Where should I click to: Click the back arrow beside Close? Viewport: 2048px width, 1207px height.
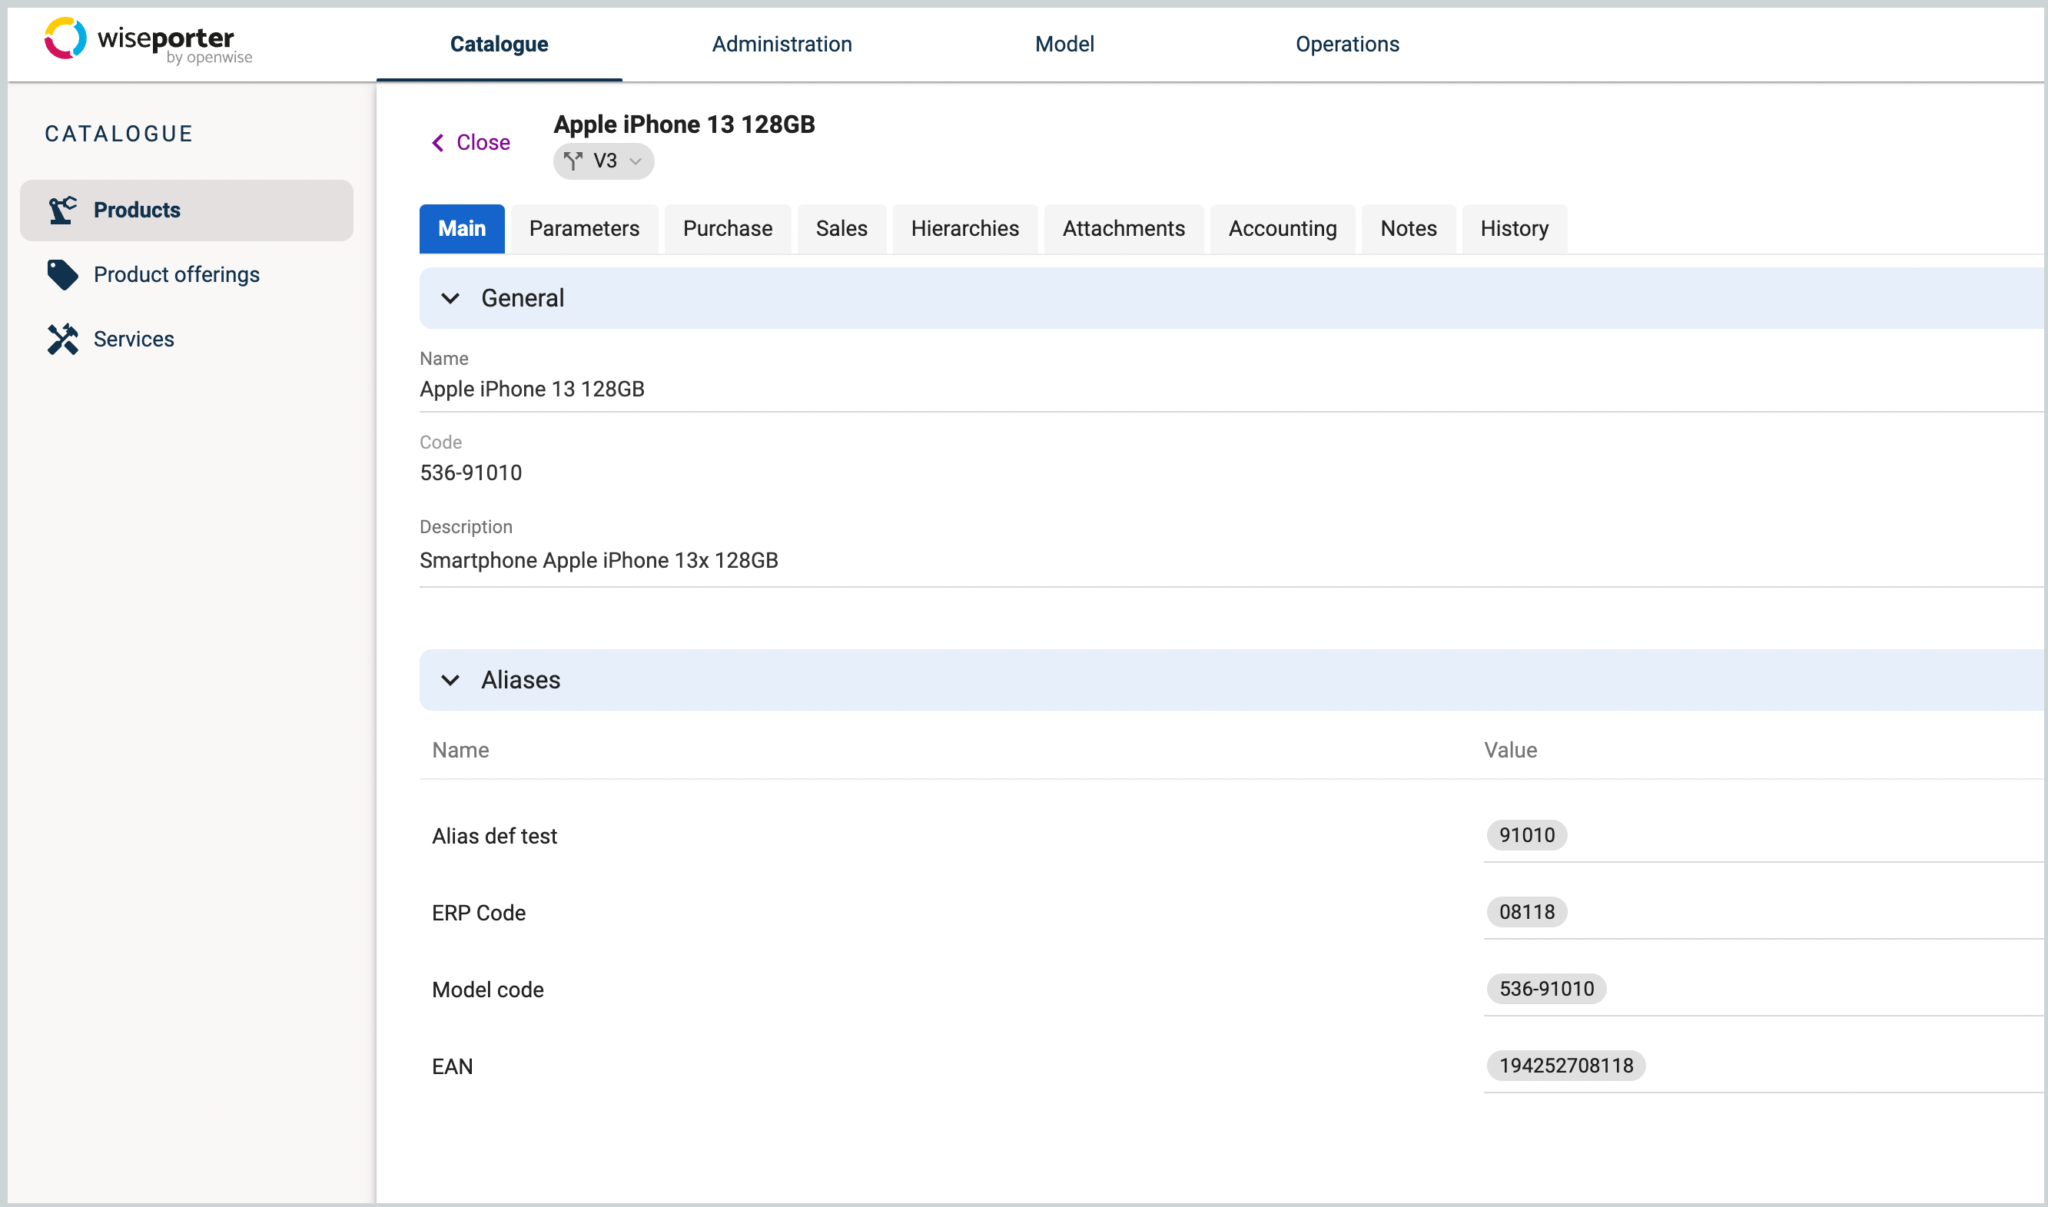[437, 143]
